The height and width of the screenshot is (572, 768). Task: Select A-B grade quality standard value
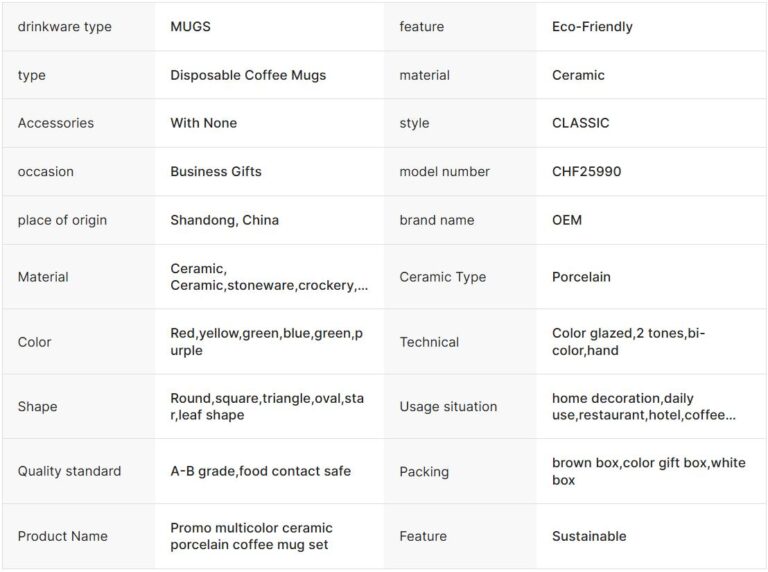pos(260,471)
